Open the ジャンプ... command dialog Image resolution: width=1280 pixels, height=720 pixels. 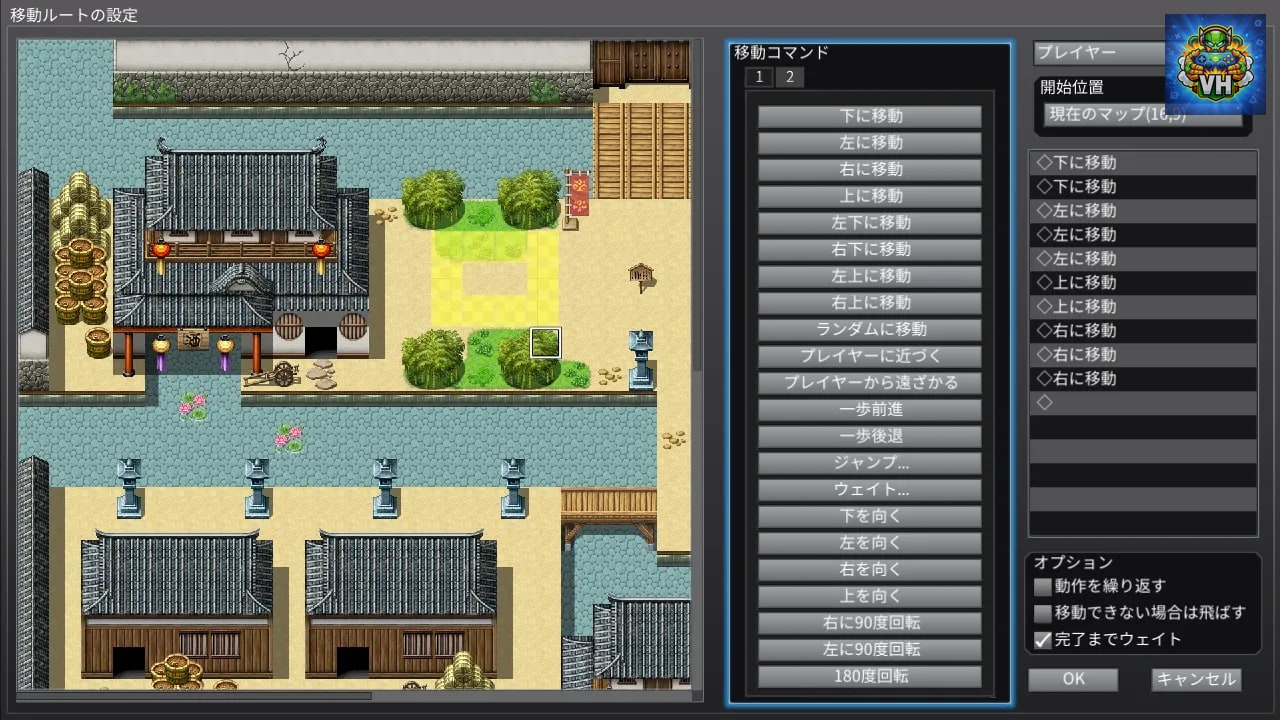point(869,463)
